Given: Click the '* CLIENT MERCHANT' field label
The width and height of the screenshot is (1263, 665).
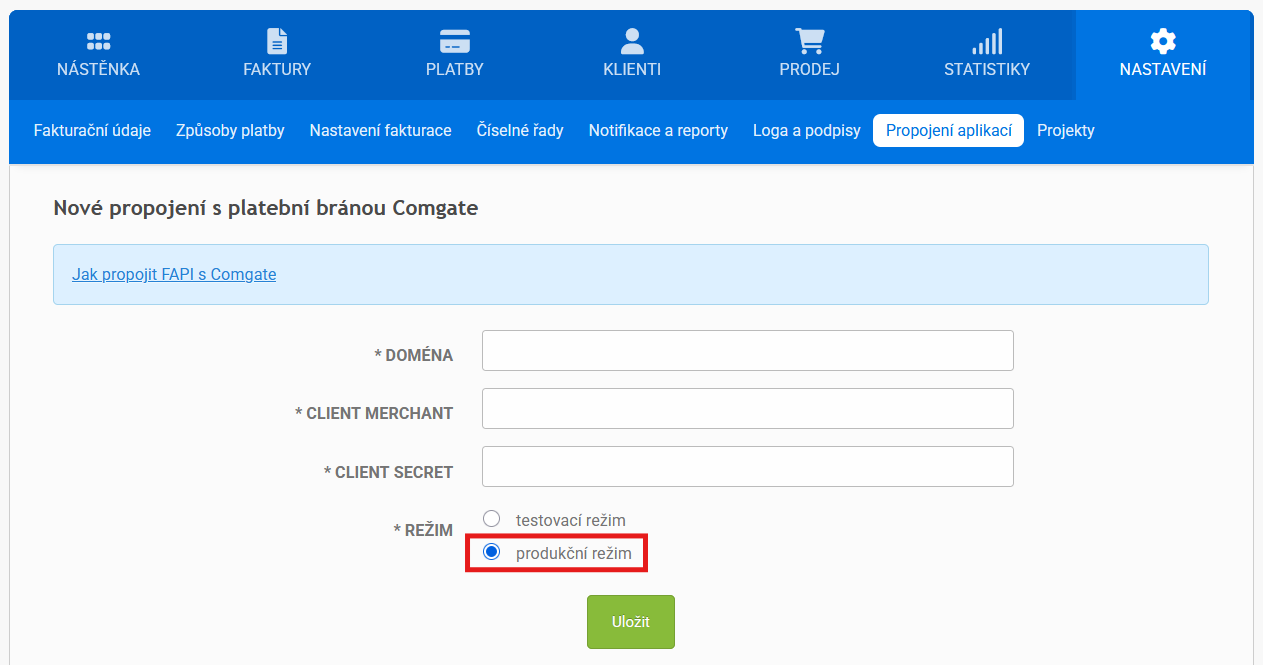Looking at the screenshot, I should point(374,413).
